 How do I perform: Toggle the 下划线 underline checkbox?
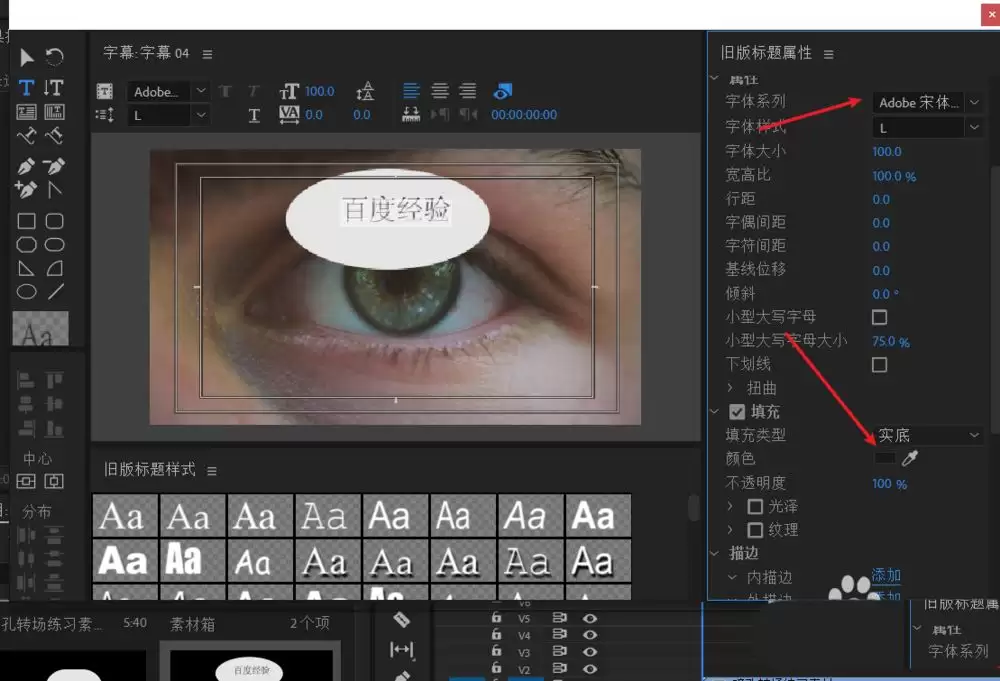pyautogui.click(x=880, y=365)
